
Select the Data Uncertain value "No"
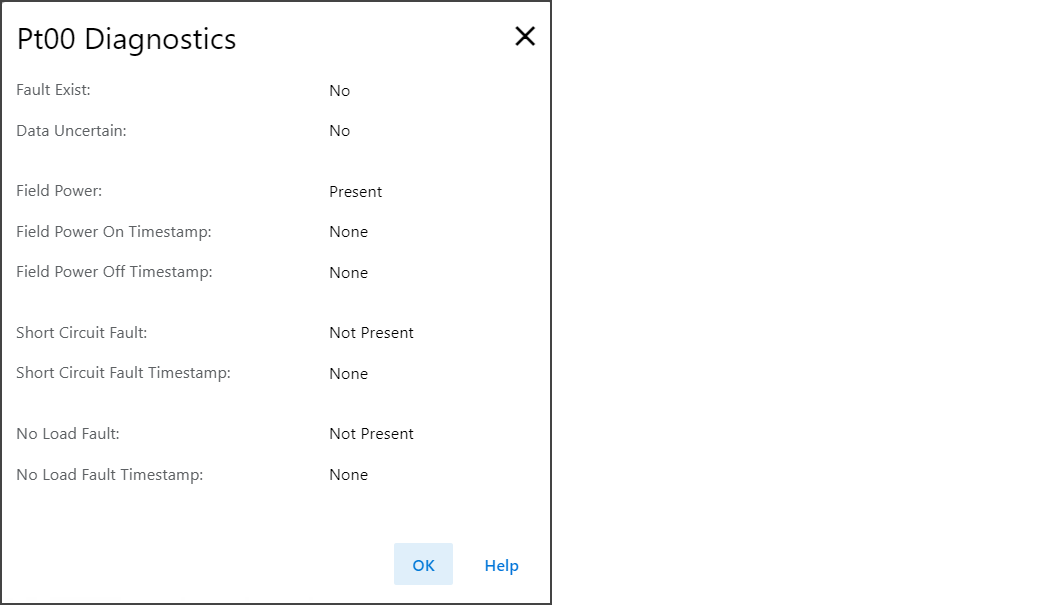point(340,131)
